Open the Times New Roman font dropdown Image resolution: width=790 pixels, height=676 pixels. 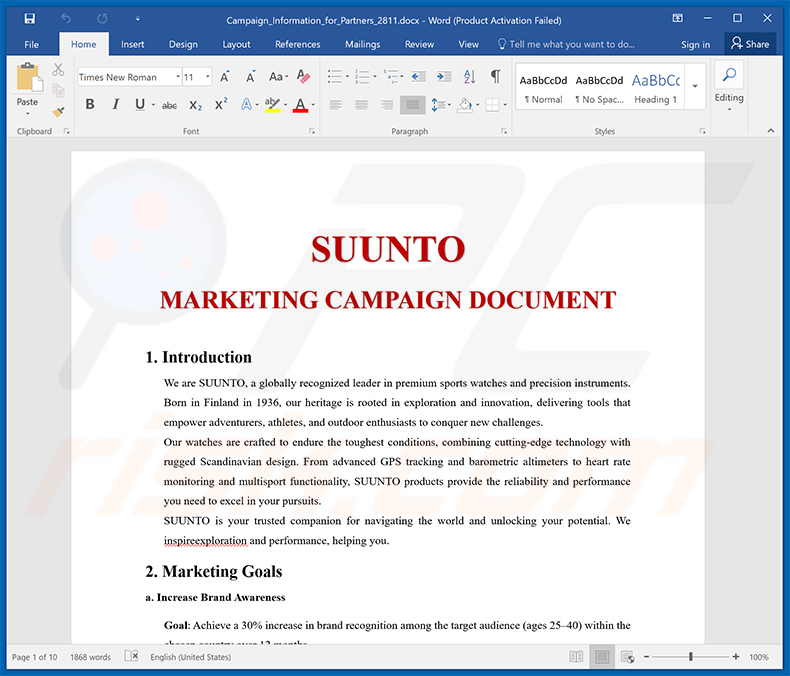click(178, 77)
